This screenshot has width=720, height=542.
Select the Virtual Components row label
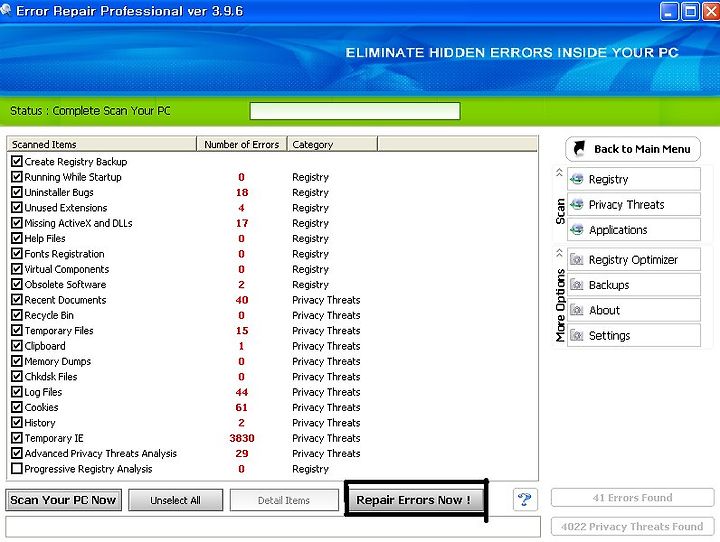67,269
